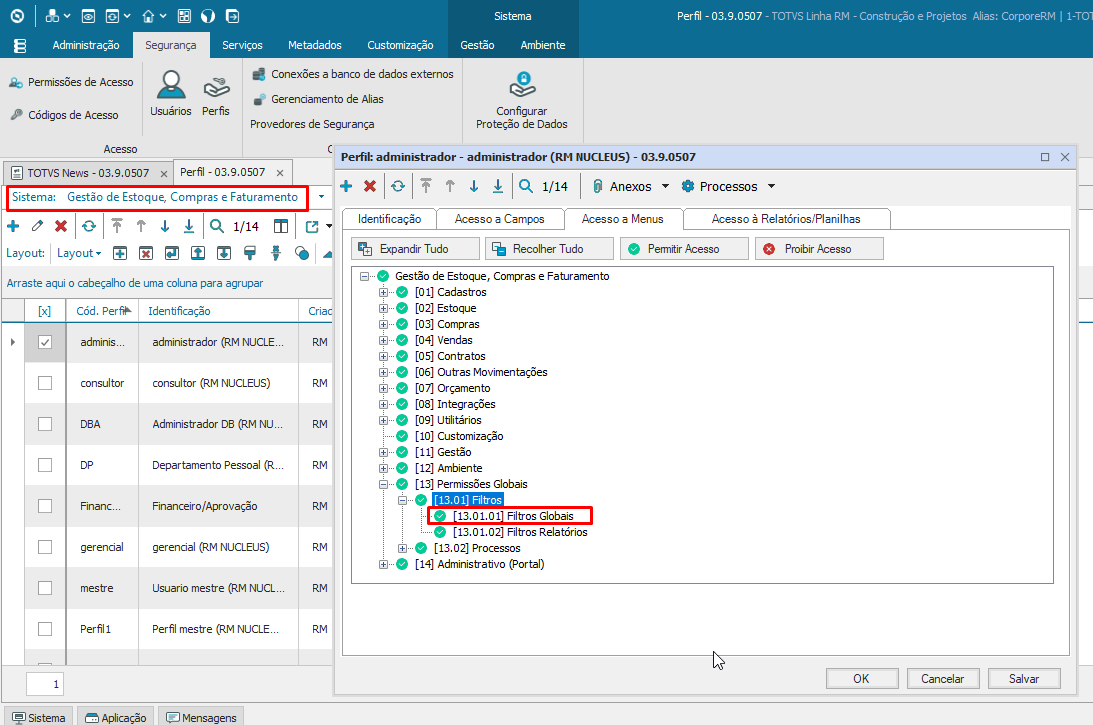Click Proibir Acesso button

pyautogui.click(x=819, y=249)
